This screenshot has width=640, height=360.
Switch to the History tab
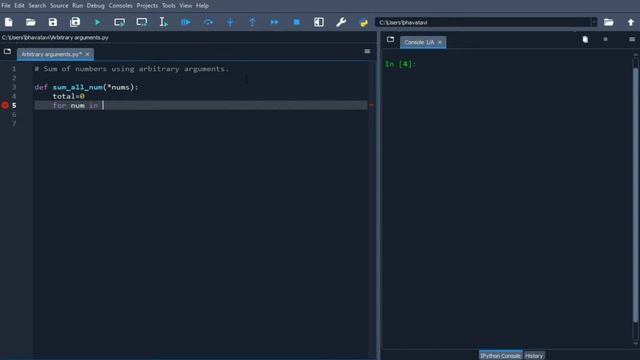[534, 356]
